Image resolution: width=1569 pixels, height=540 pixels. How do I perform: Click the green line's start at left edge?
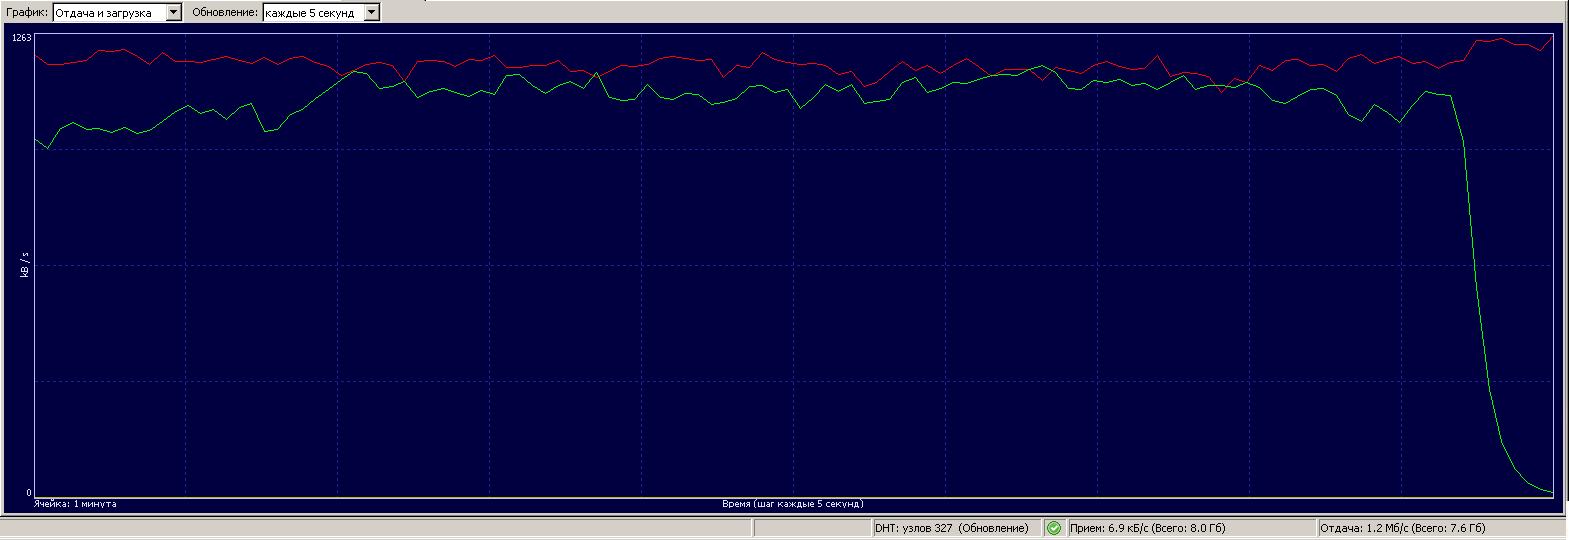[37, 140]
